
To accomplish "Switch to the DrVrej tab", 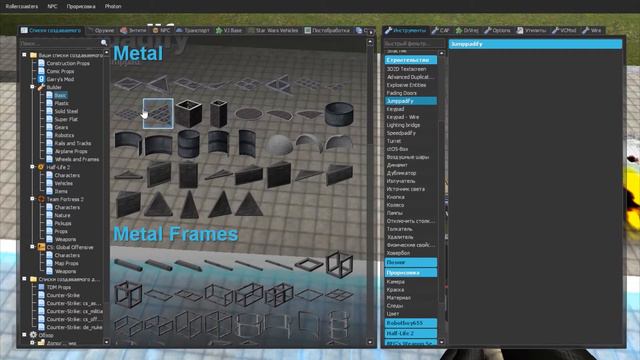I will (467, 30).
